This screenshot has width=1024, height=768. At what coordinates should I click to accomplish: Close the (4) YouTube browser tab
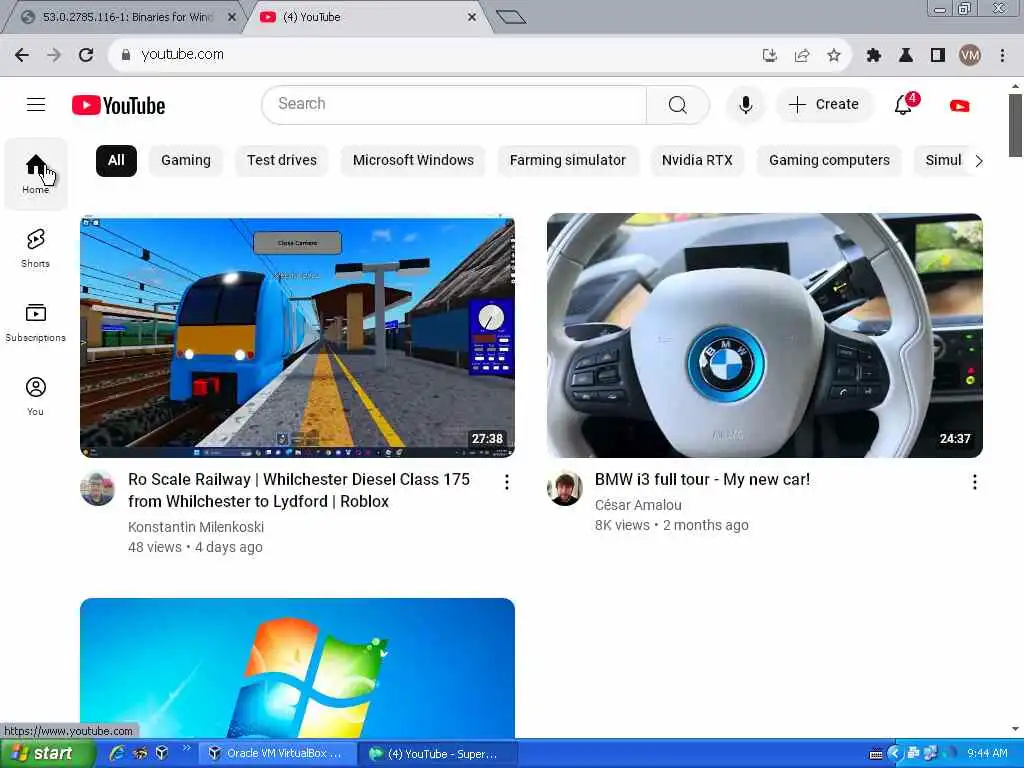(x=472, y=18)
